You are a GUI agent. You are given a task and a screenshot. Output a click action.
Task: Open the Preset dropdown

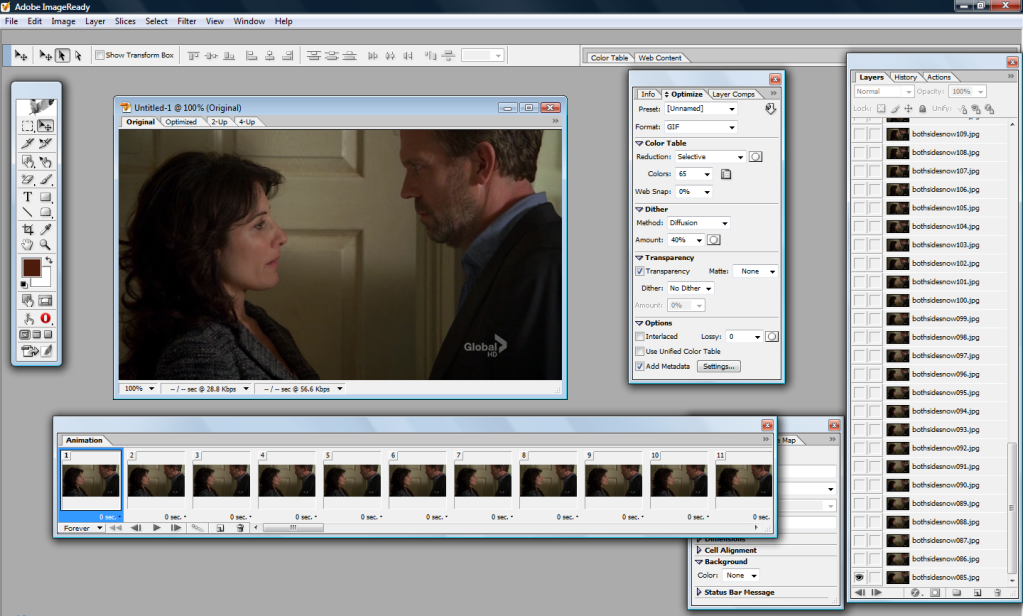[x=701, y=109]
